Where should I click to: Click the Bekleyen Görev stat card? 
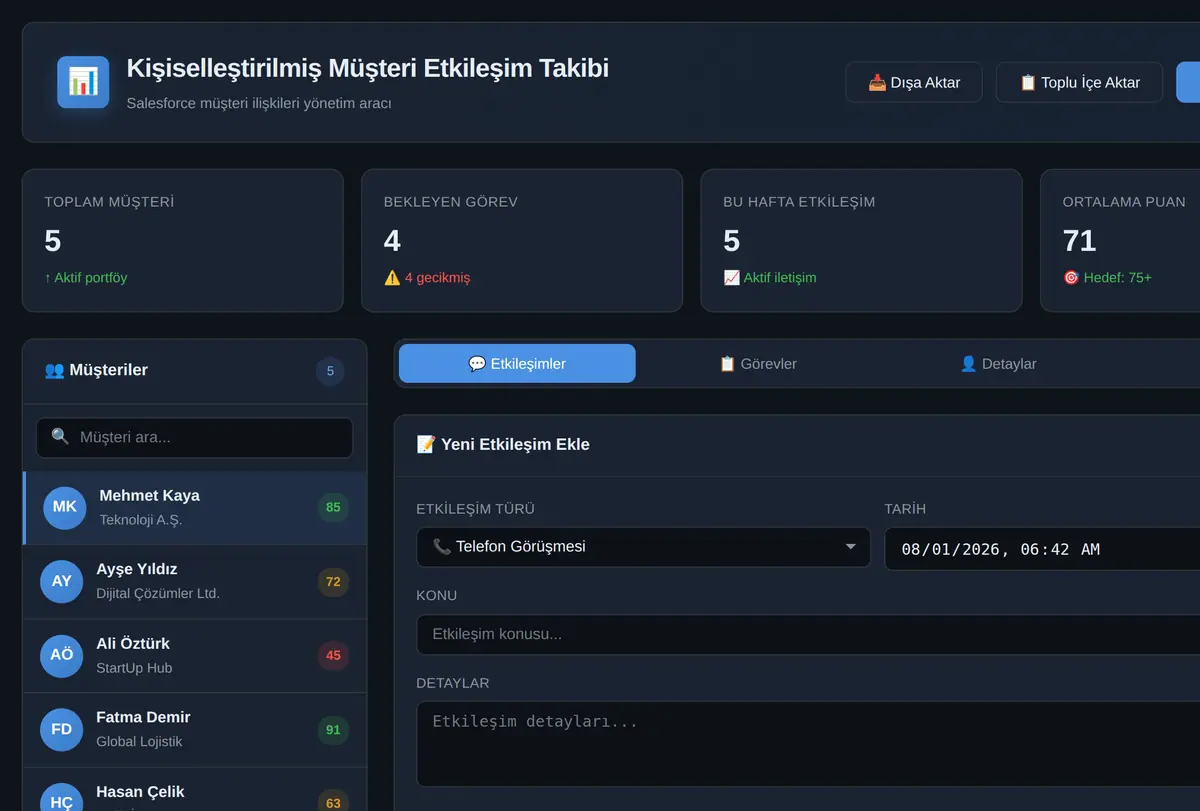click(522, 240)
